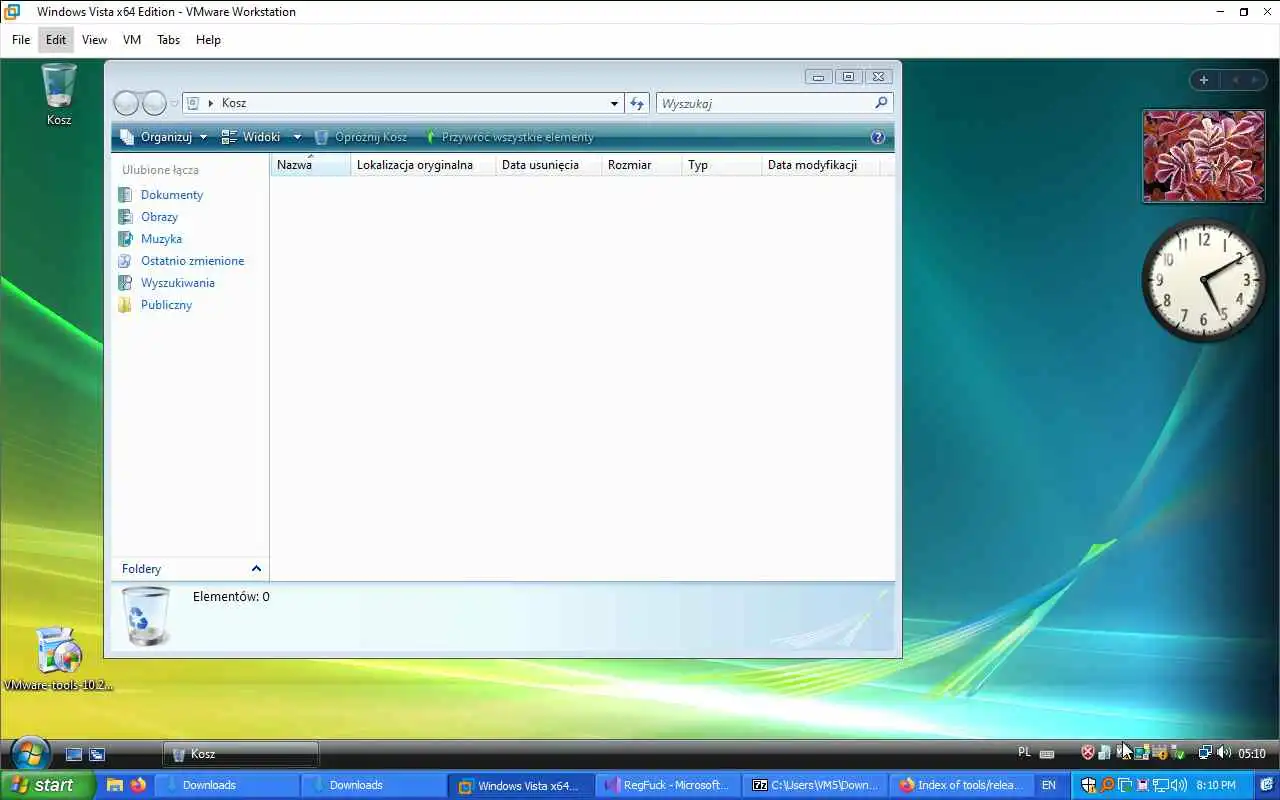Click Vista volume speaker tray icon
The width and height of the screenshot is (1280, 800).
(x=1224, y=753)
